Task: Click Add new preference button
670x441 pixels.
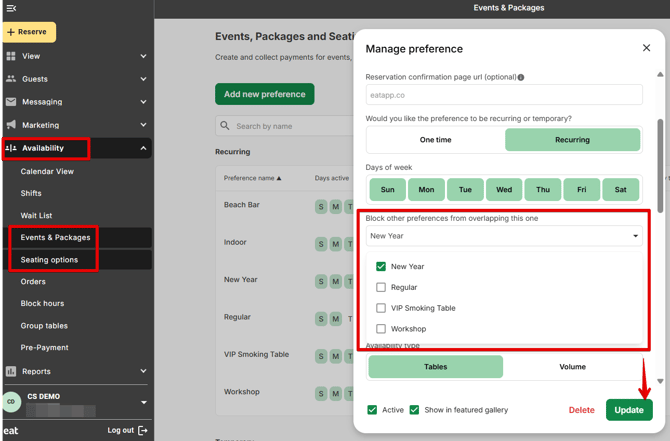Action: 264,94
